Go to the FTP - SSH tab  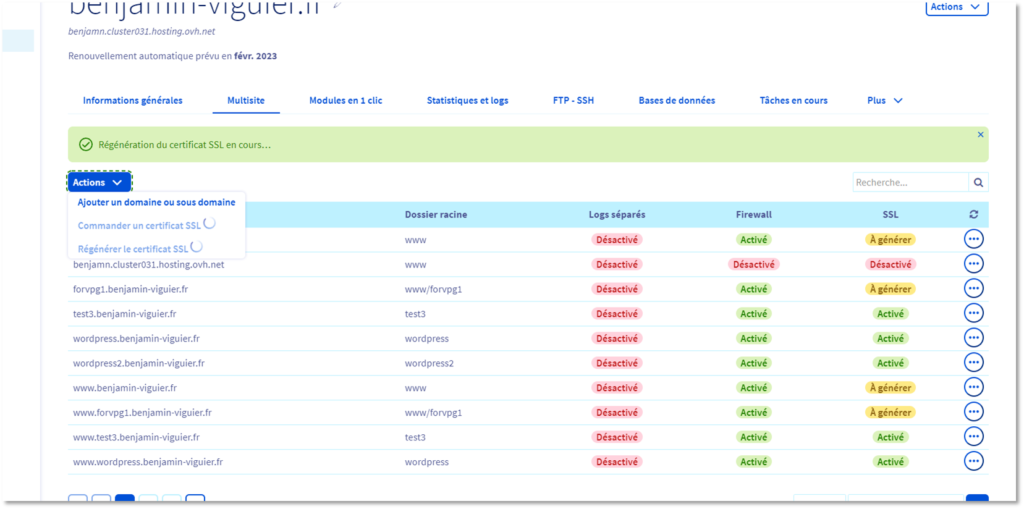(x=573, y=101)
